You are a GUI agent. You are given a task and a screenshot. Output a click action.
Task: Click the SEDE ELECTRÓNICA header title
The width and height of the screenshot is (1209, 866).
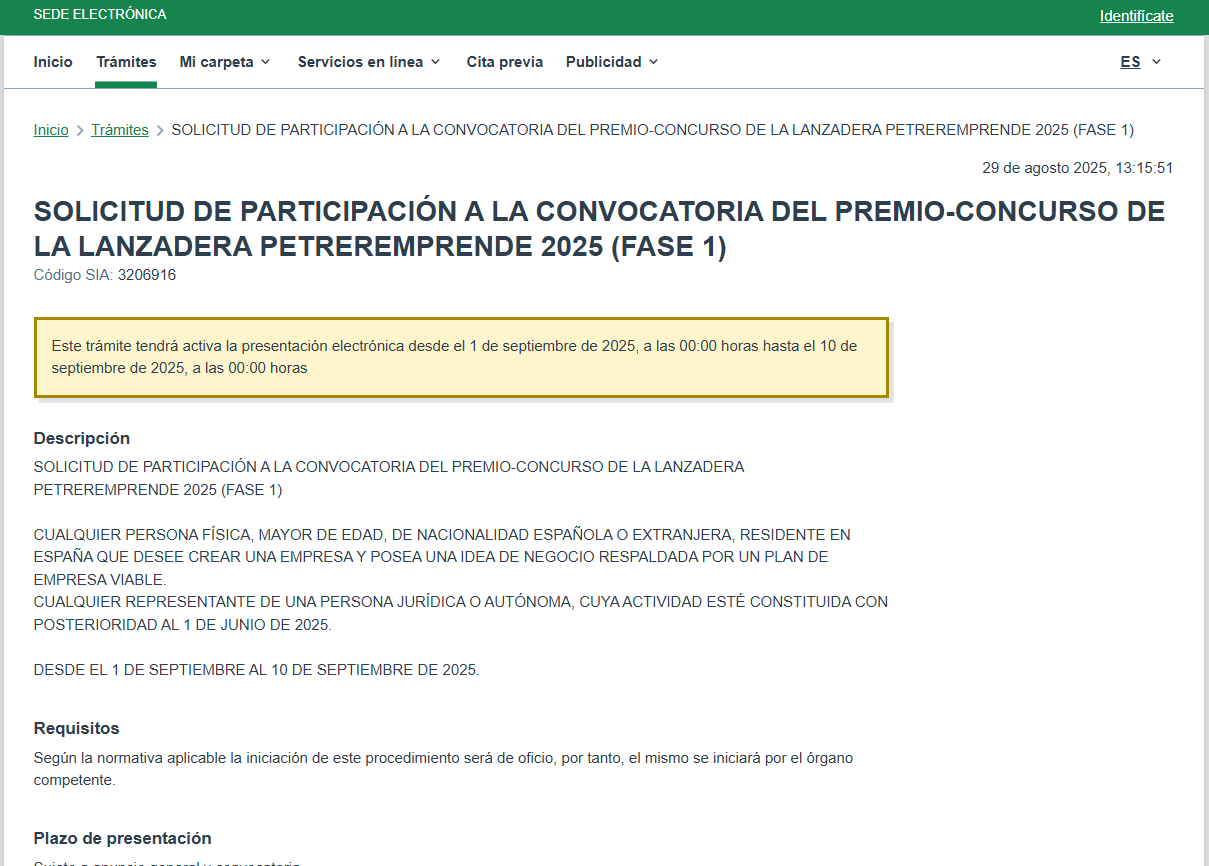tap(100, 15)
